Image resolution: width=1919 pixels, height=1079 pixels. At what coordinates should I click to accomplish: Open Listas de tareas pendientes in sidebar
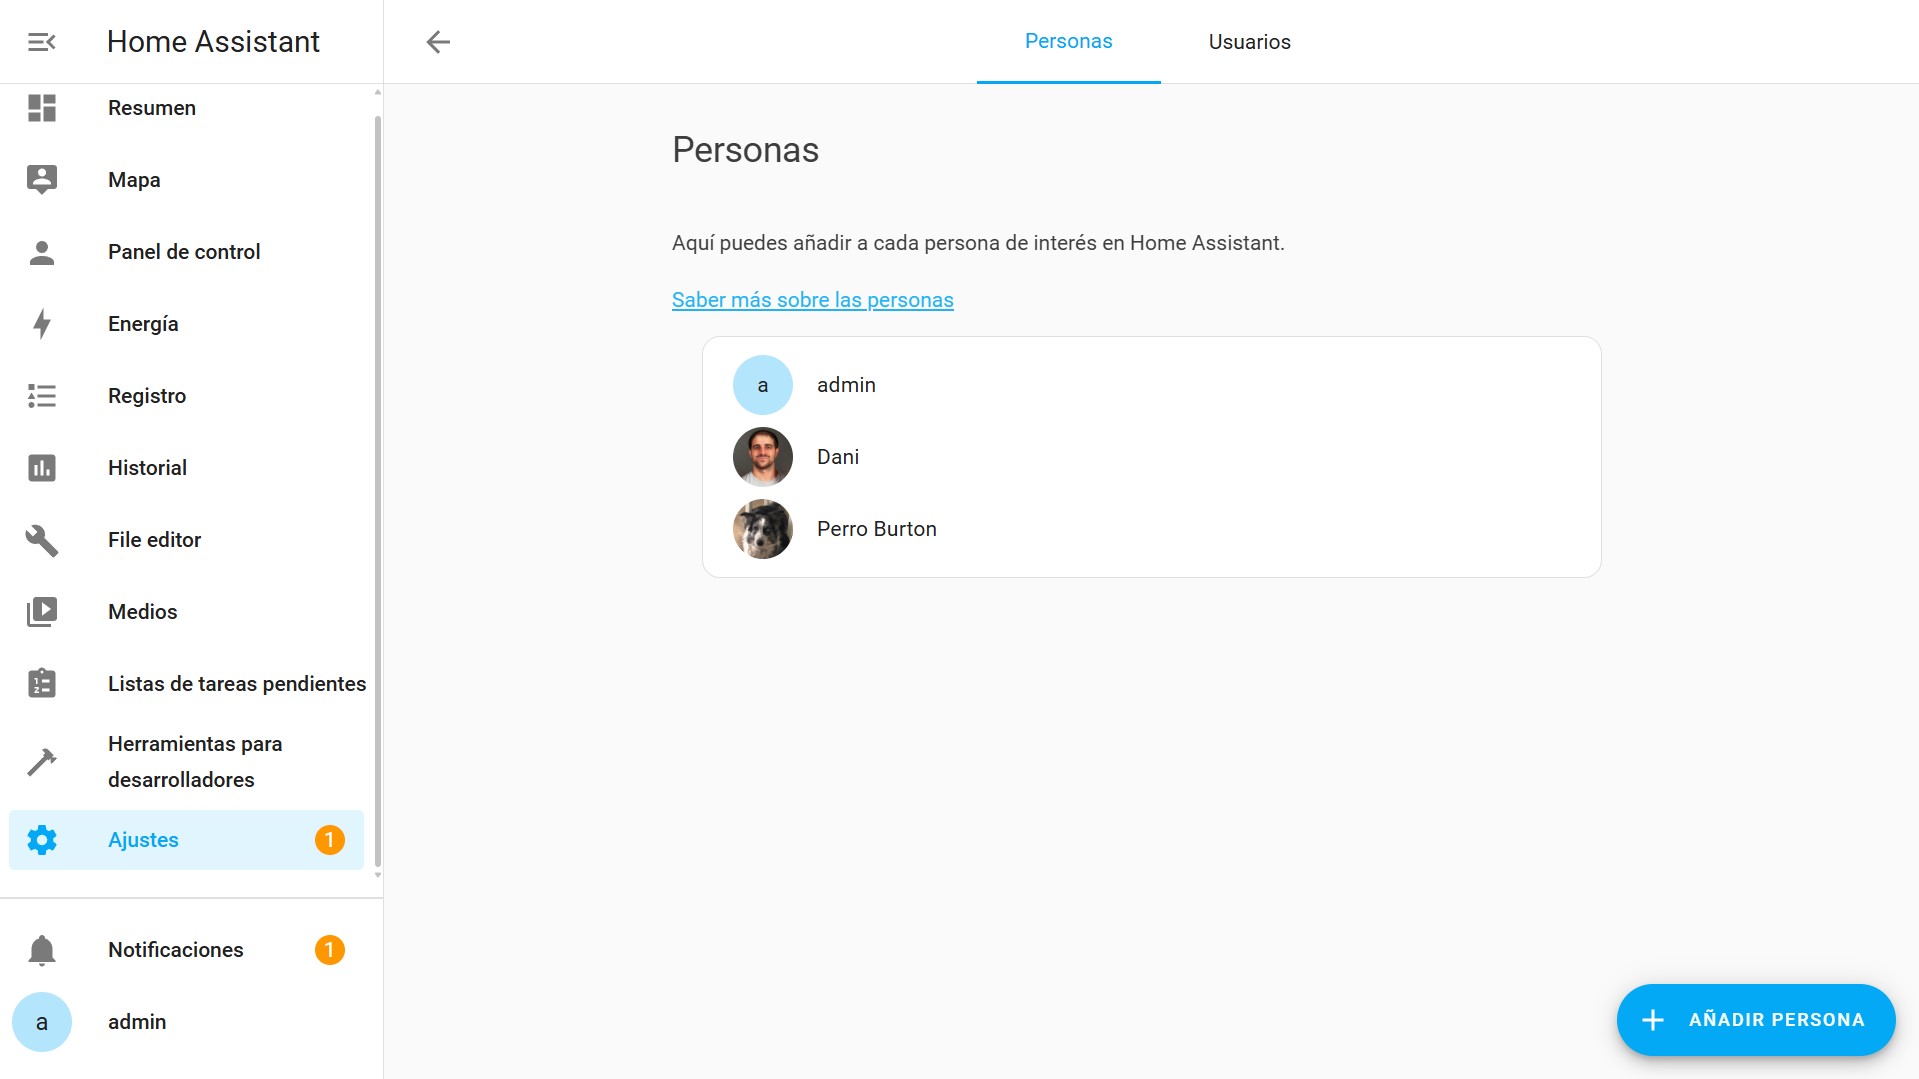tap(236, 684)
